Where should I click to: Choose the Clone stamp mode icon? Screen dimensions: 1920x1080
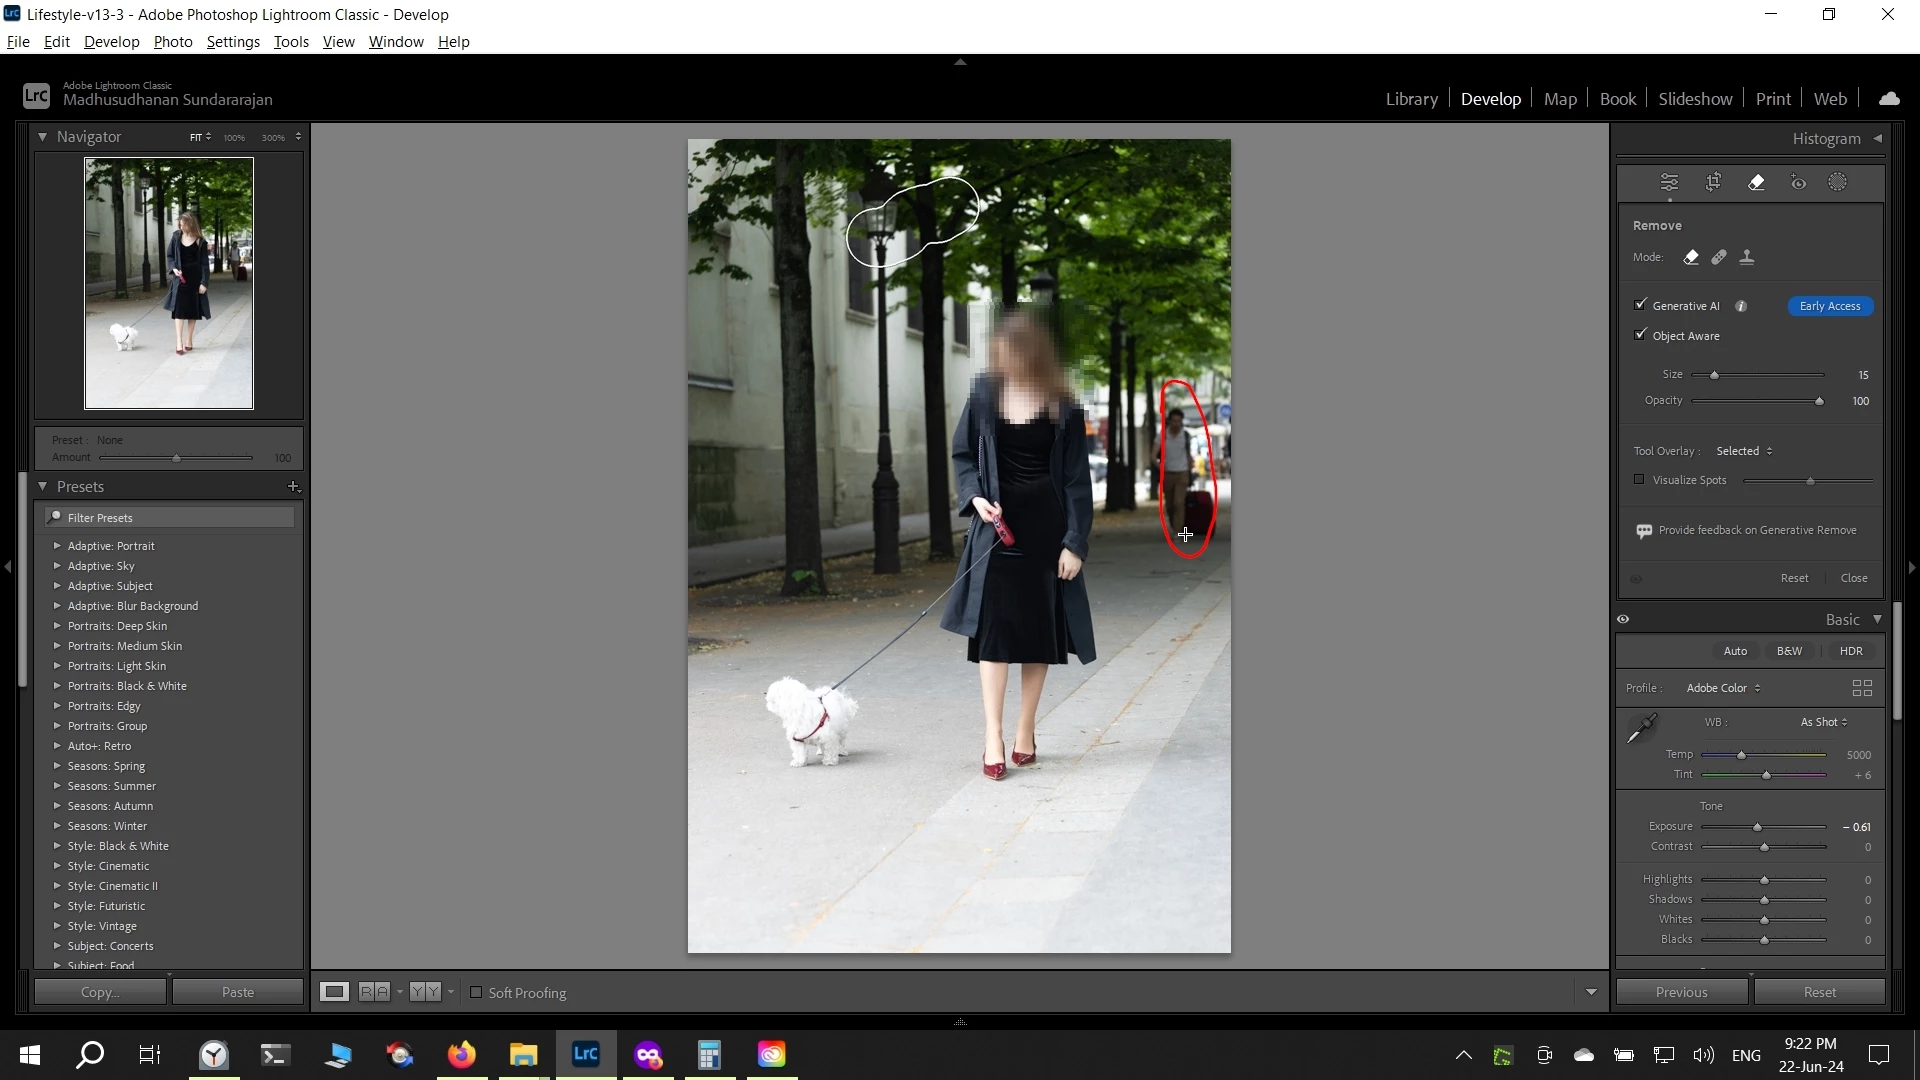[x=1747, y=257]
